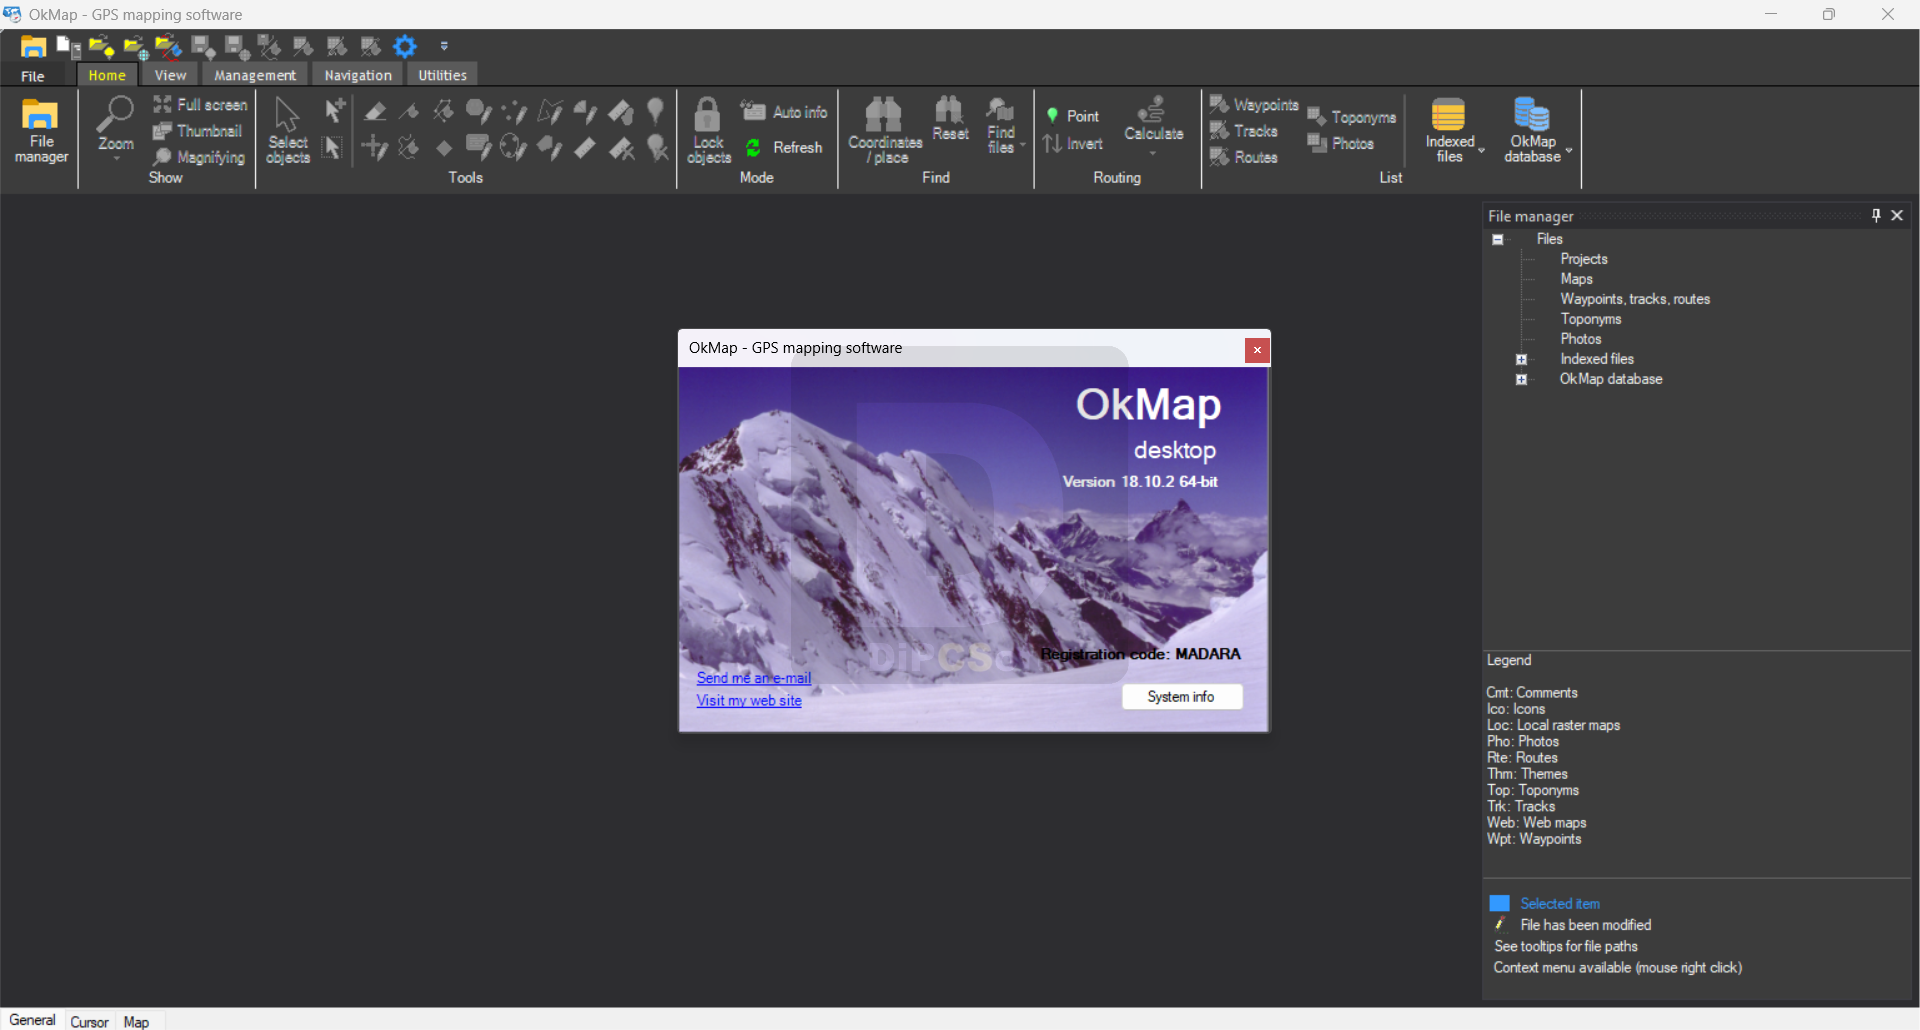The width and height of the screenshot is (1920, 1030).
Task: Open the File manager ribbon button
Action: point(41,131)
